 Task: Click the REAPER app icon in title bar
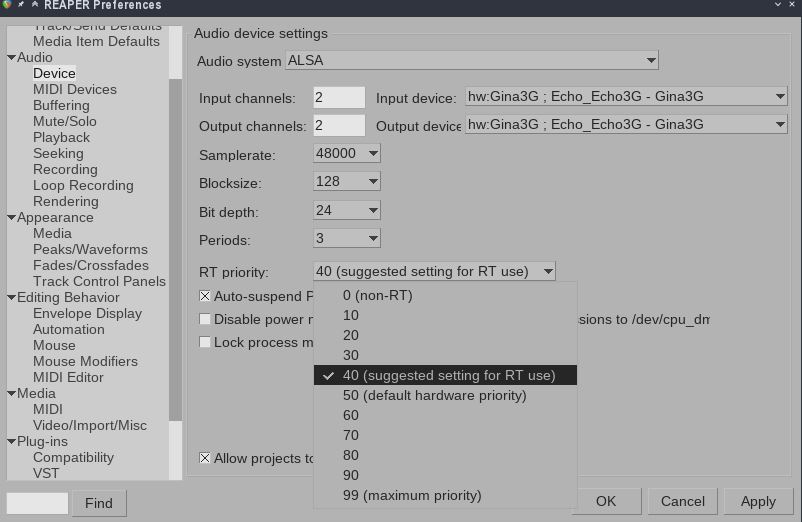(x=7, y=5)
